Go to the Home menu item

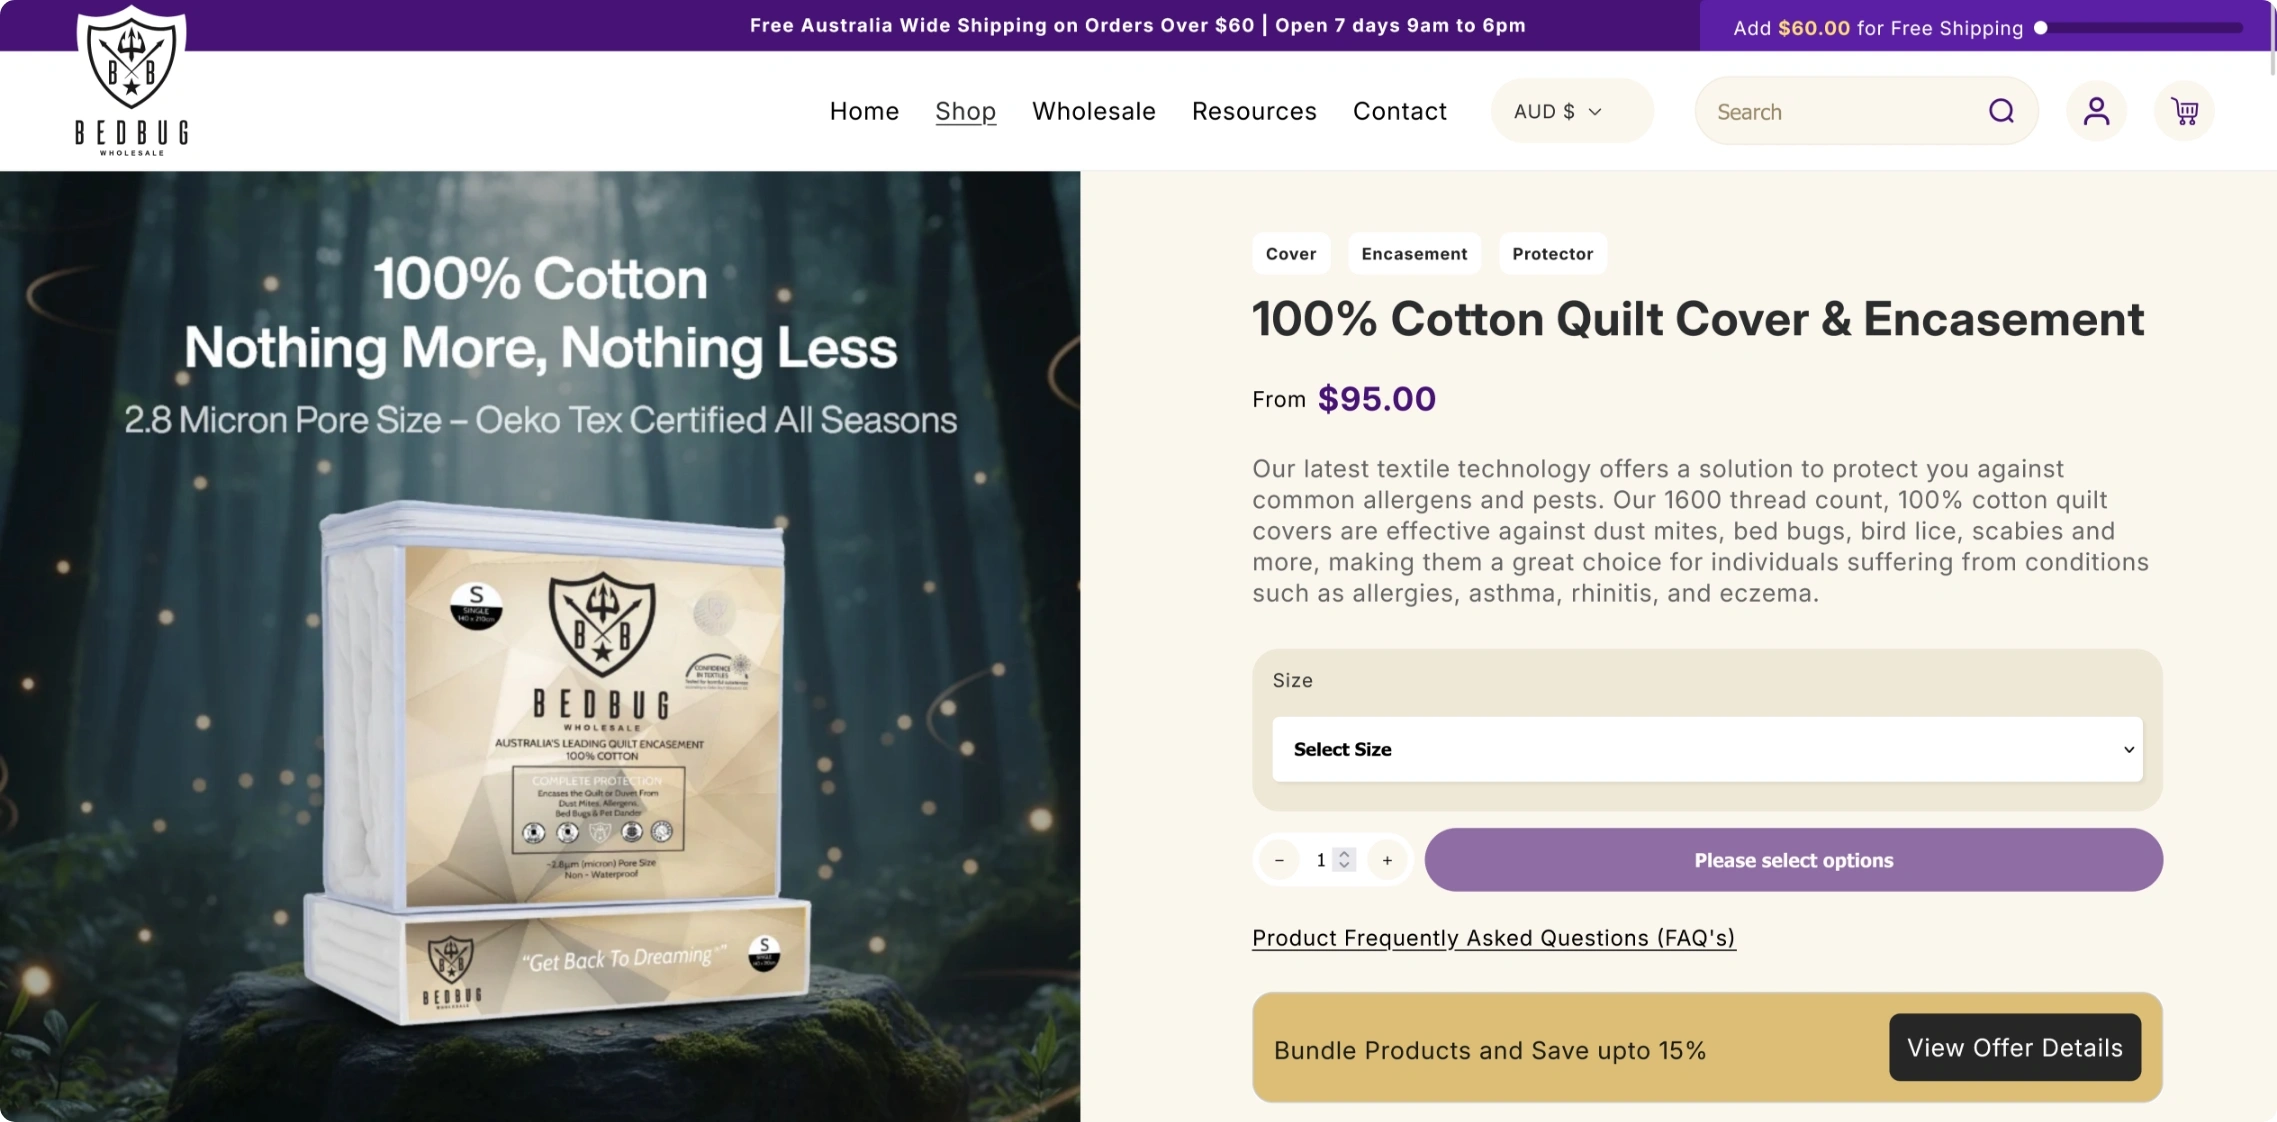pyautogui.click(x=864, y=111)
